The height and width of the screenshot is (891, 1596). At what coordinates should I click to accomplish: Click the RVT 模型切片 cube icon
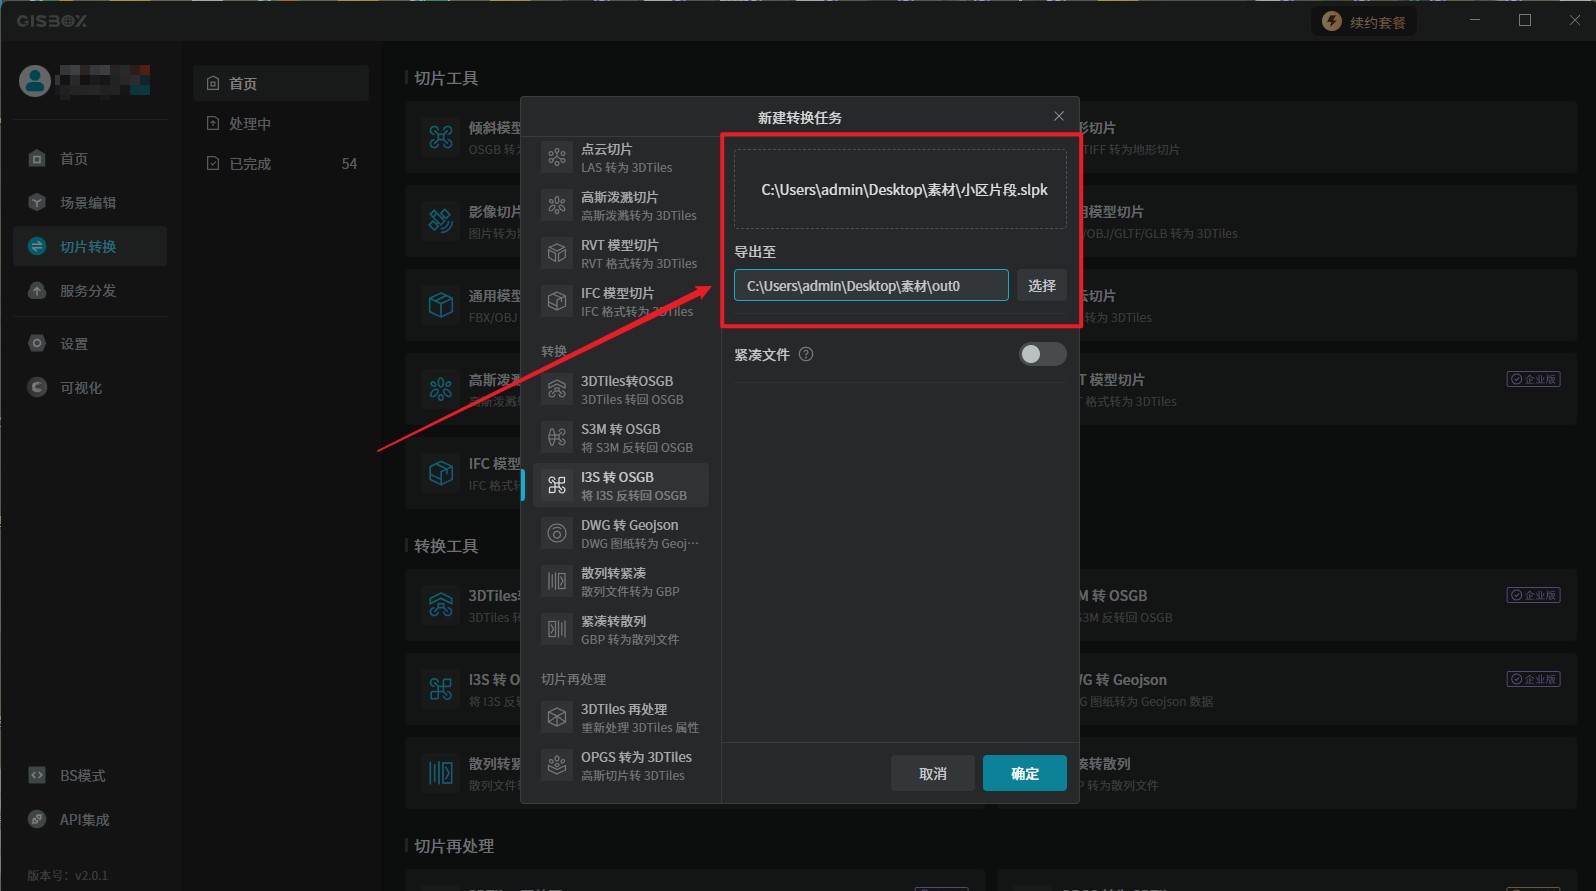pyautogui.click(x=557, y=253)
